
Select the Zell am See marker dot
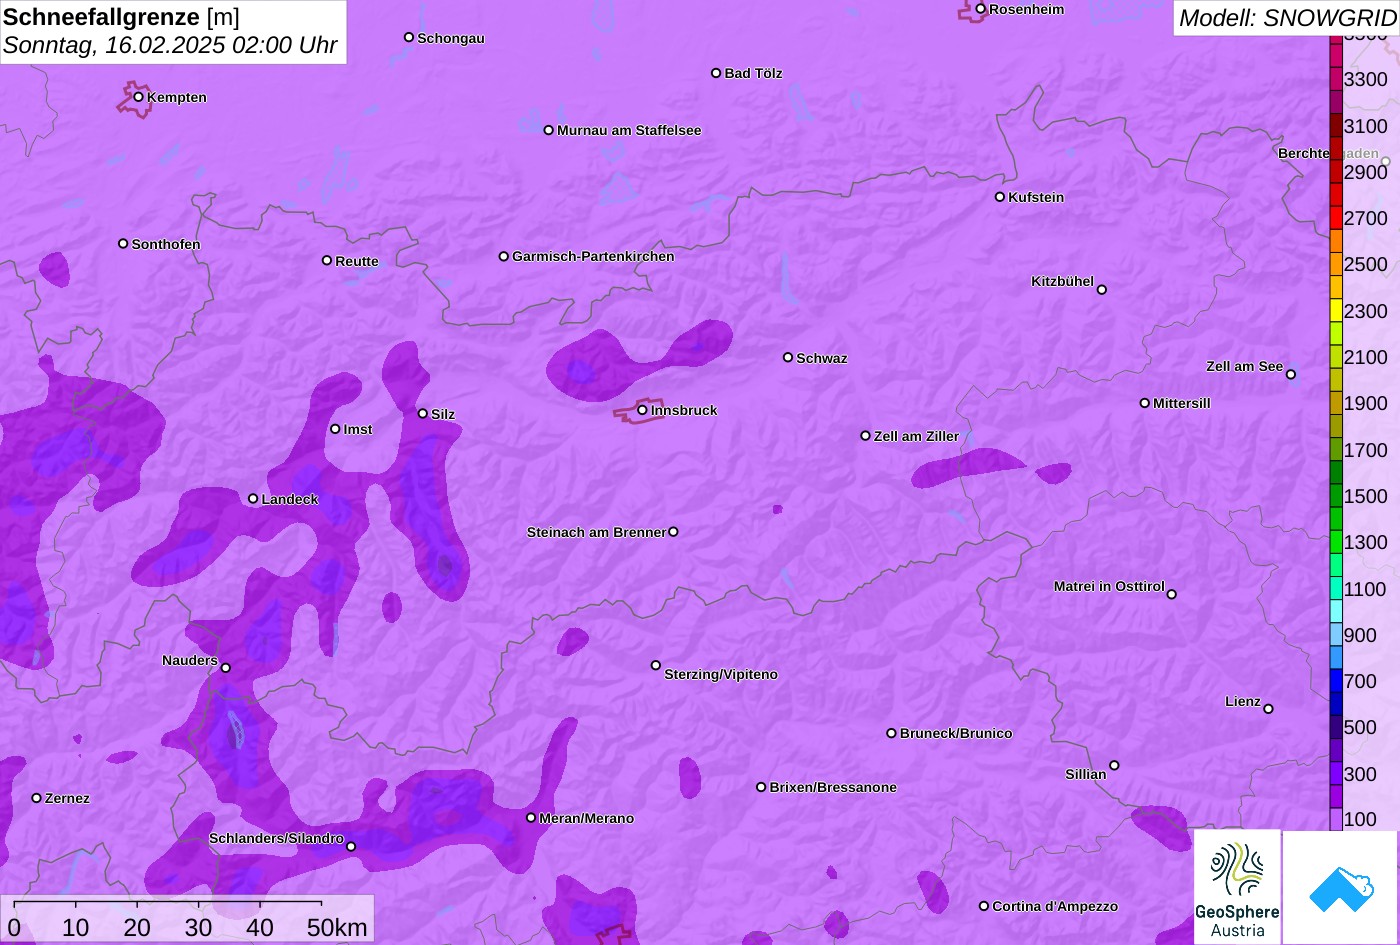(1291, 375)
